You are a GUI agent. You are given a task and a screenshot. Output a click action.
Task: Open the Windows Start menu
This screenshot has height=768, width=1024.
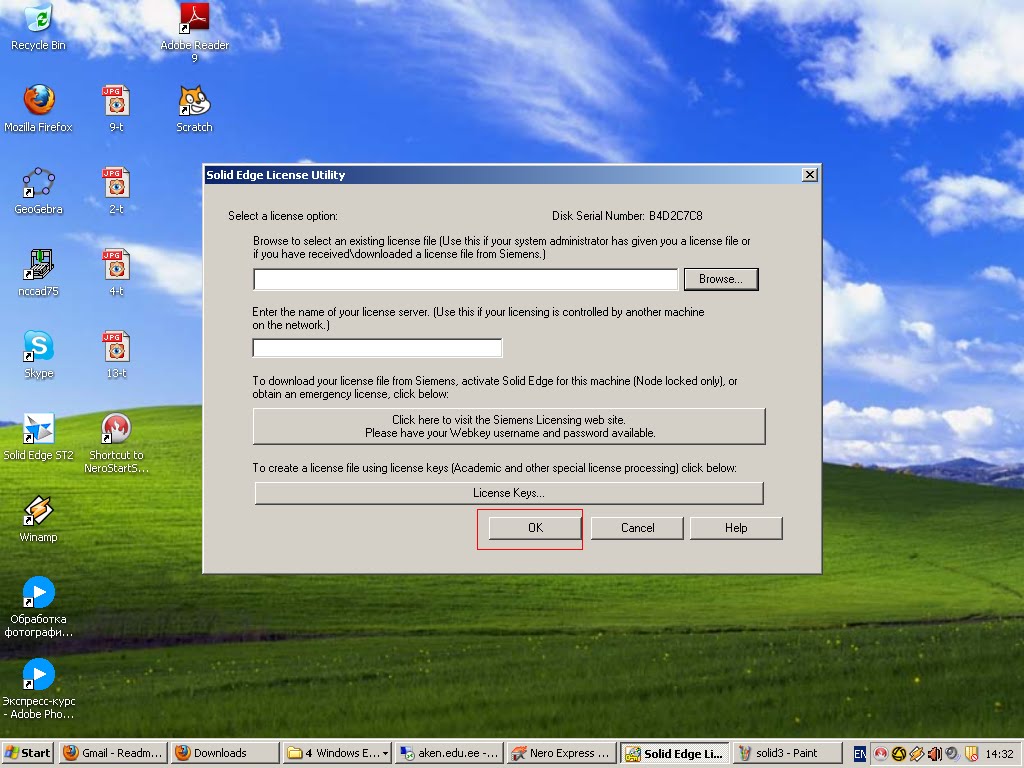pos(28,753)
